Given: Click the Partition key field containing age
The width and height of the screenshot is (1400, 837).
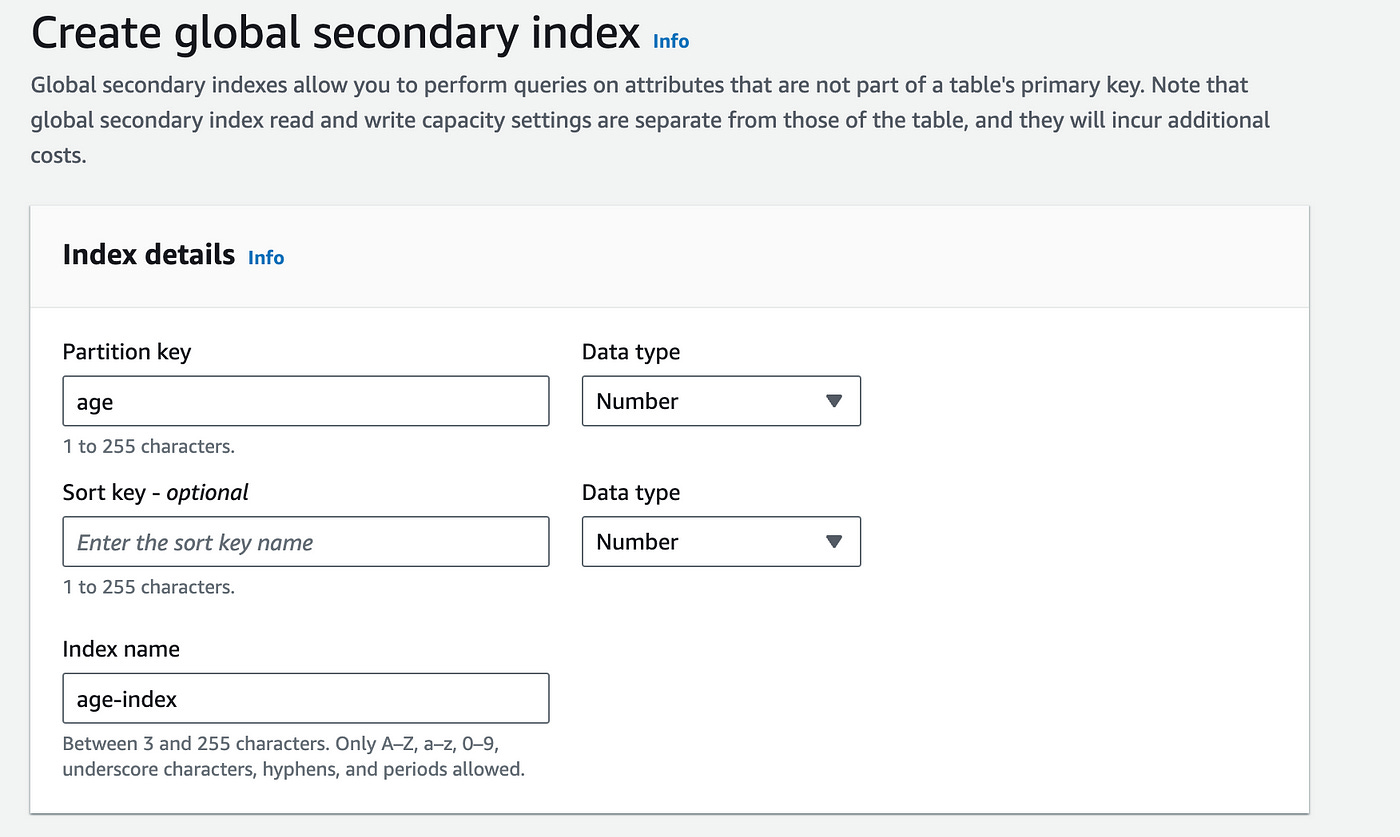Looking at the screenshot, I should (305, 401).
